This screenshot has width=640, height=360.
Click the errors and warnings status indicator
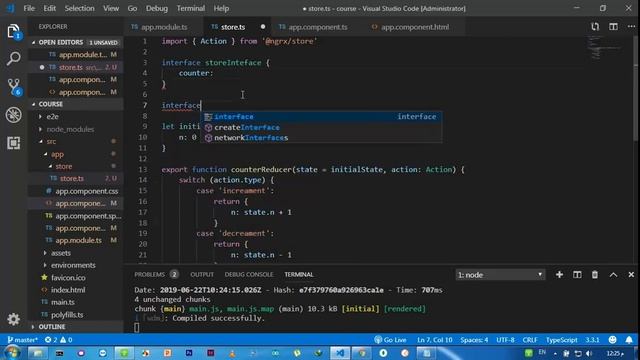58,340
